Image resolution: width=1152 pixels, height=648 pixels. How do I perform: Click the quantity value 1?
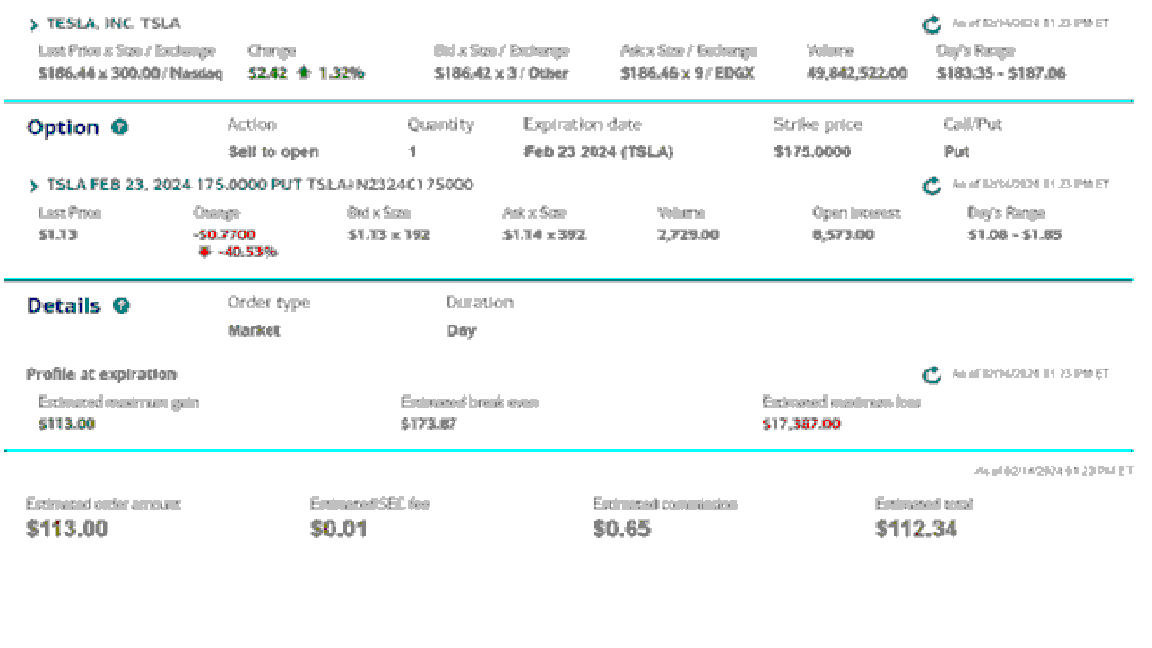point(412,152)
